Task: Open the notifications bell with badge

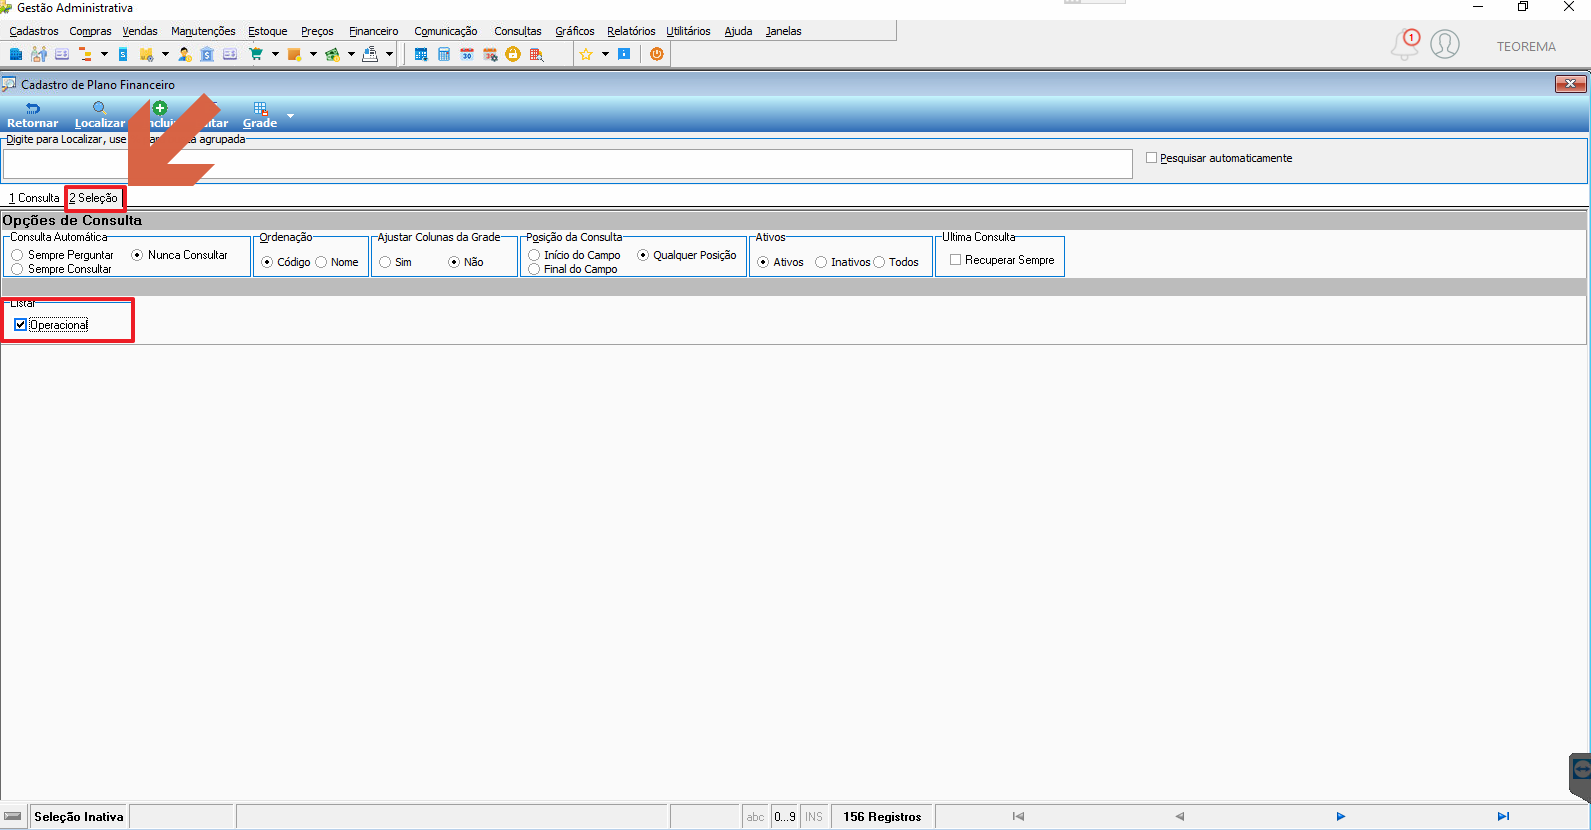Action: pos(1405,44)
